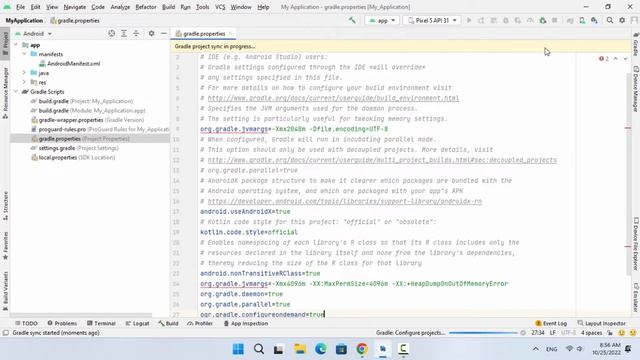Open the Layout Inspector tool window
Screen dimensions: 640x360
[601, 323]
